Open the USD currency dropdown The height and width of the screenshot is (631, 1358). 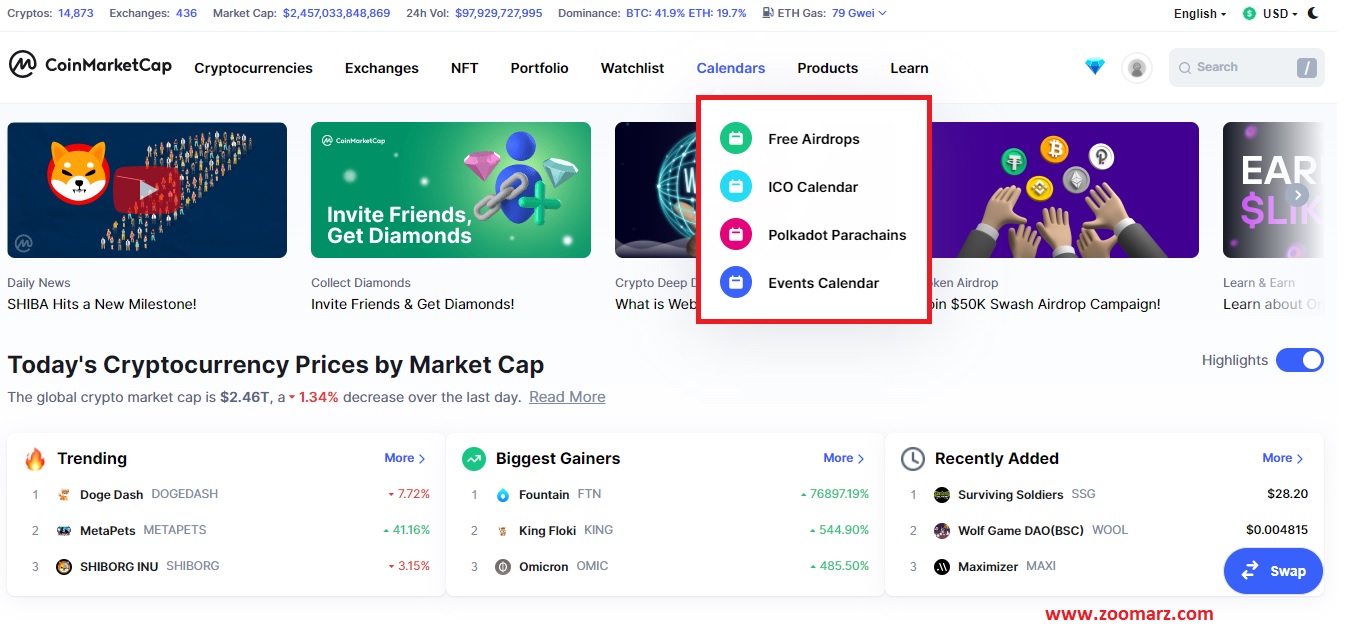[1272, 14]
